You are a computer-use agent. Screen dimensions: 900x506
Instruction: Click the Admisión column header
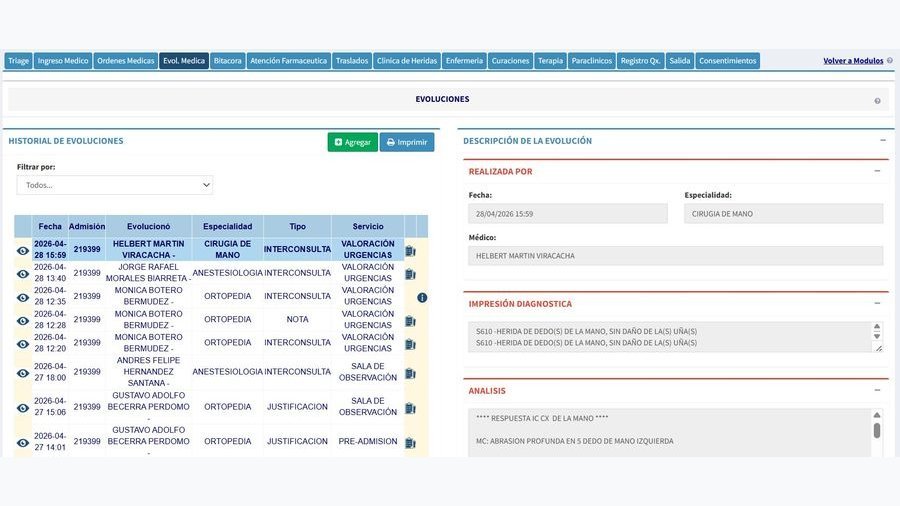click(87, 227)
